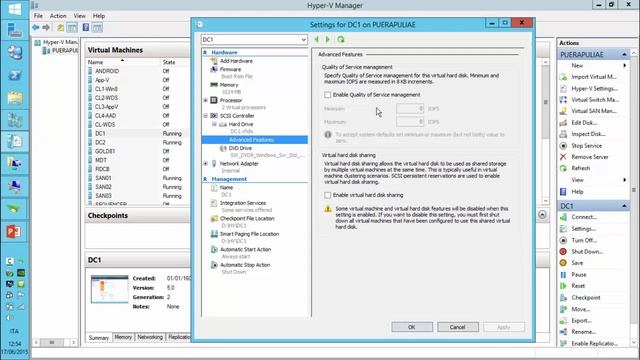640x360 pixels.
Task: Select Automatic Start Action item
Action: [x=245, y=249]
